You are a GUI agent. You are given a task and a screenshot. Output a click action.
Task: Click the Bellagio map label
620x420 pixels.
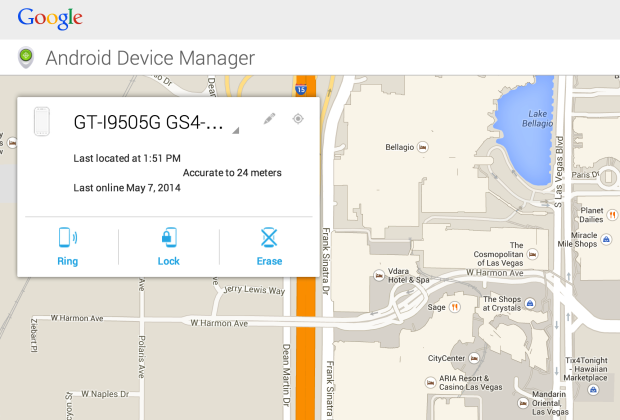[399, 147]
